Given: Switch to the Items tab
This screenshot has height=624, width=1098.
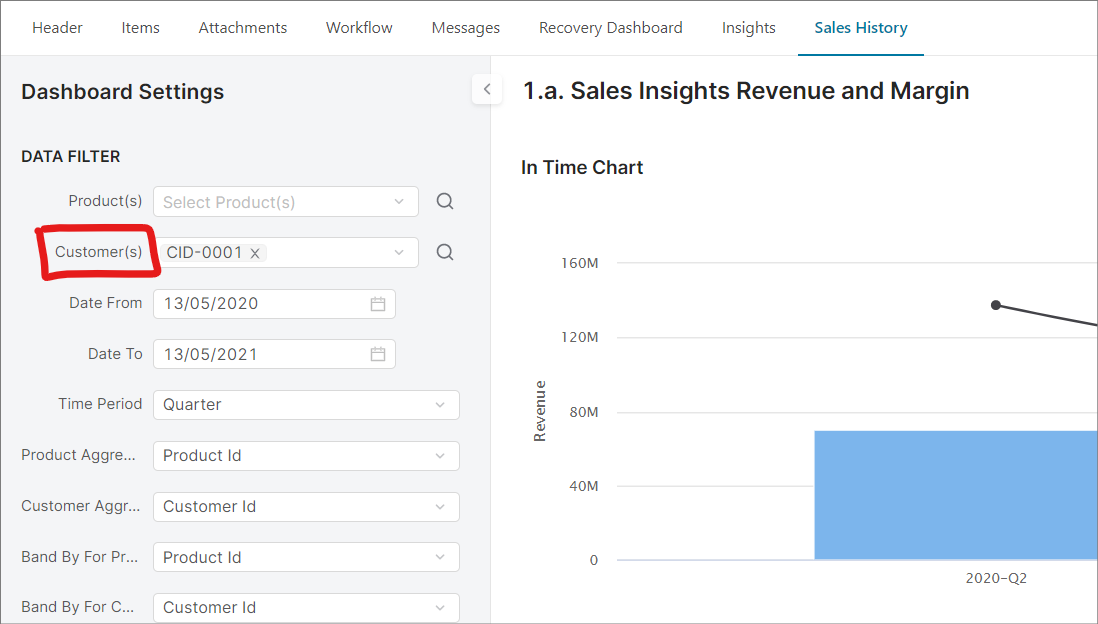Looking at the screenshot, I should click(x=140, y=28).
